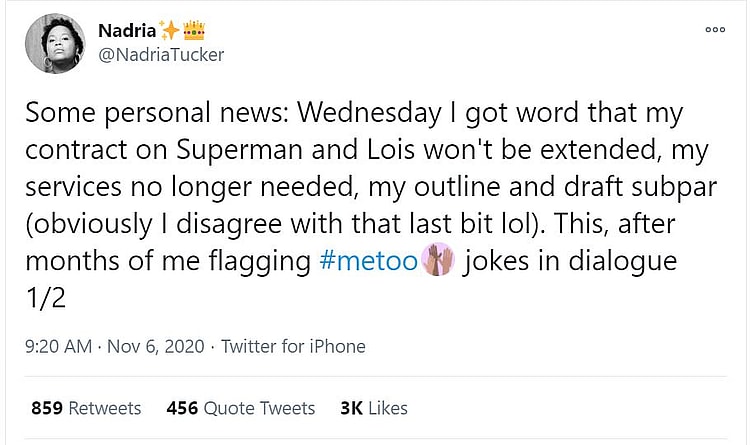The image size is (750, 445).
Task: Click "Superman and Lois" in the tweet
Action: 270,150
